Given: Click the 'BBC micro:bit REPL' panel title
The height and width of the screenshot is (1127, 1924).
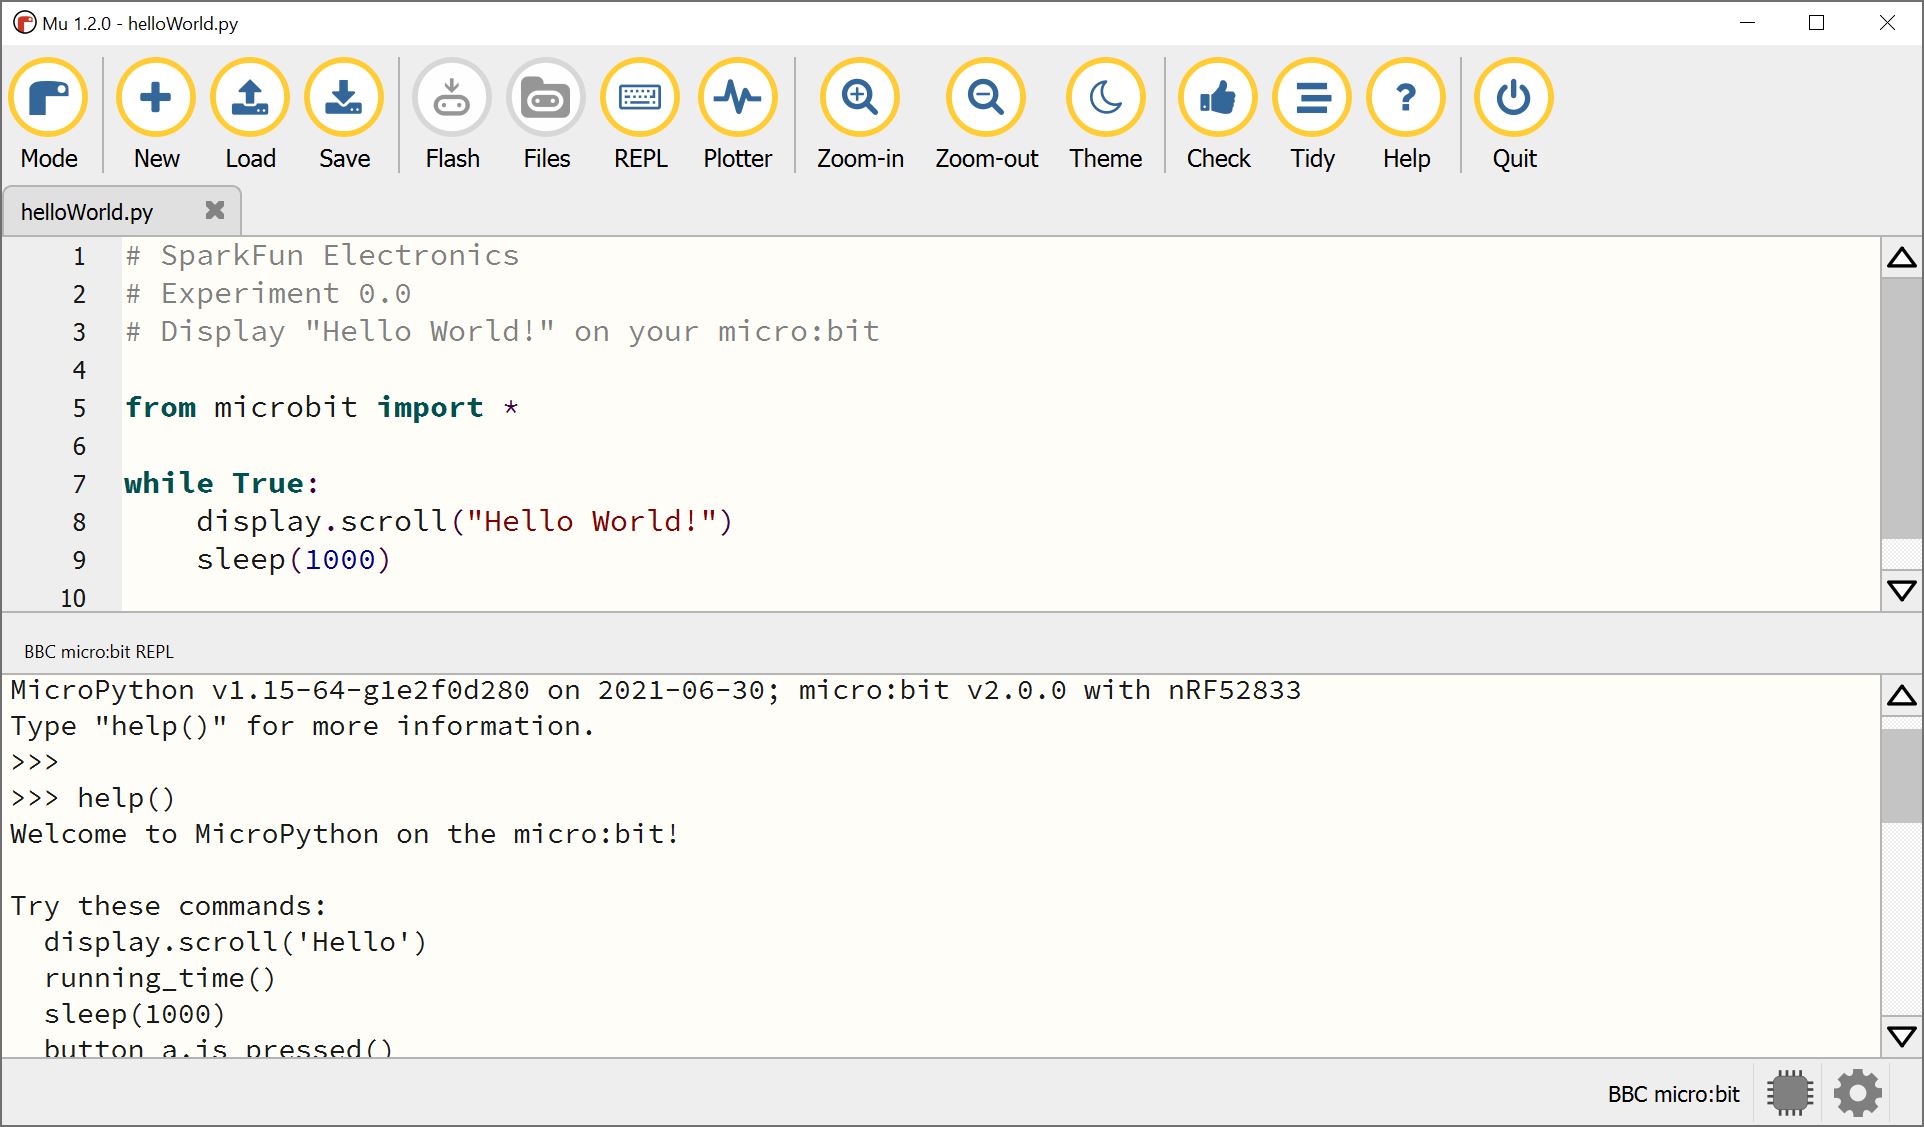Looking at the screenshot, I should (x=99, y=652).
